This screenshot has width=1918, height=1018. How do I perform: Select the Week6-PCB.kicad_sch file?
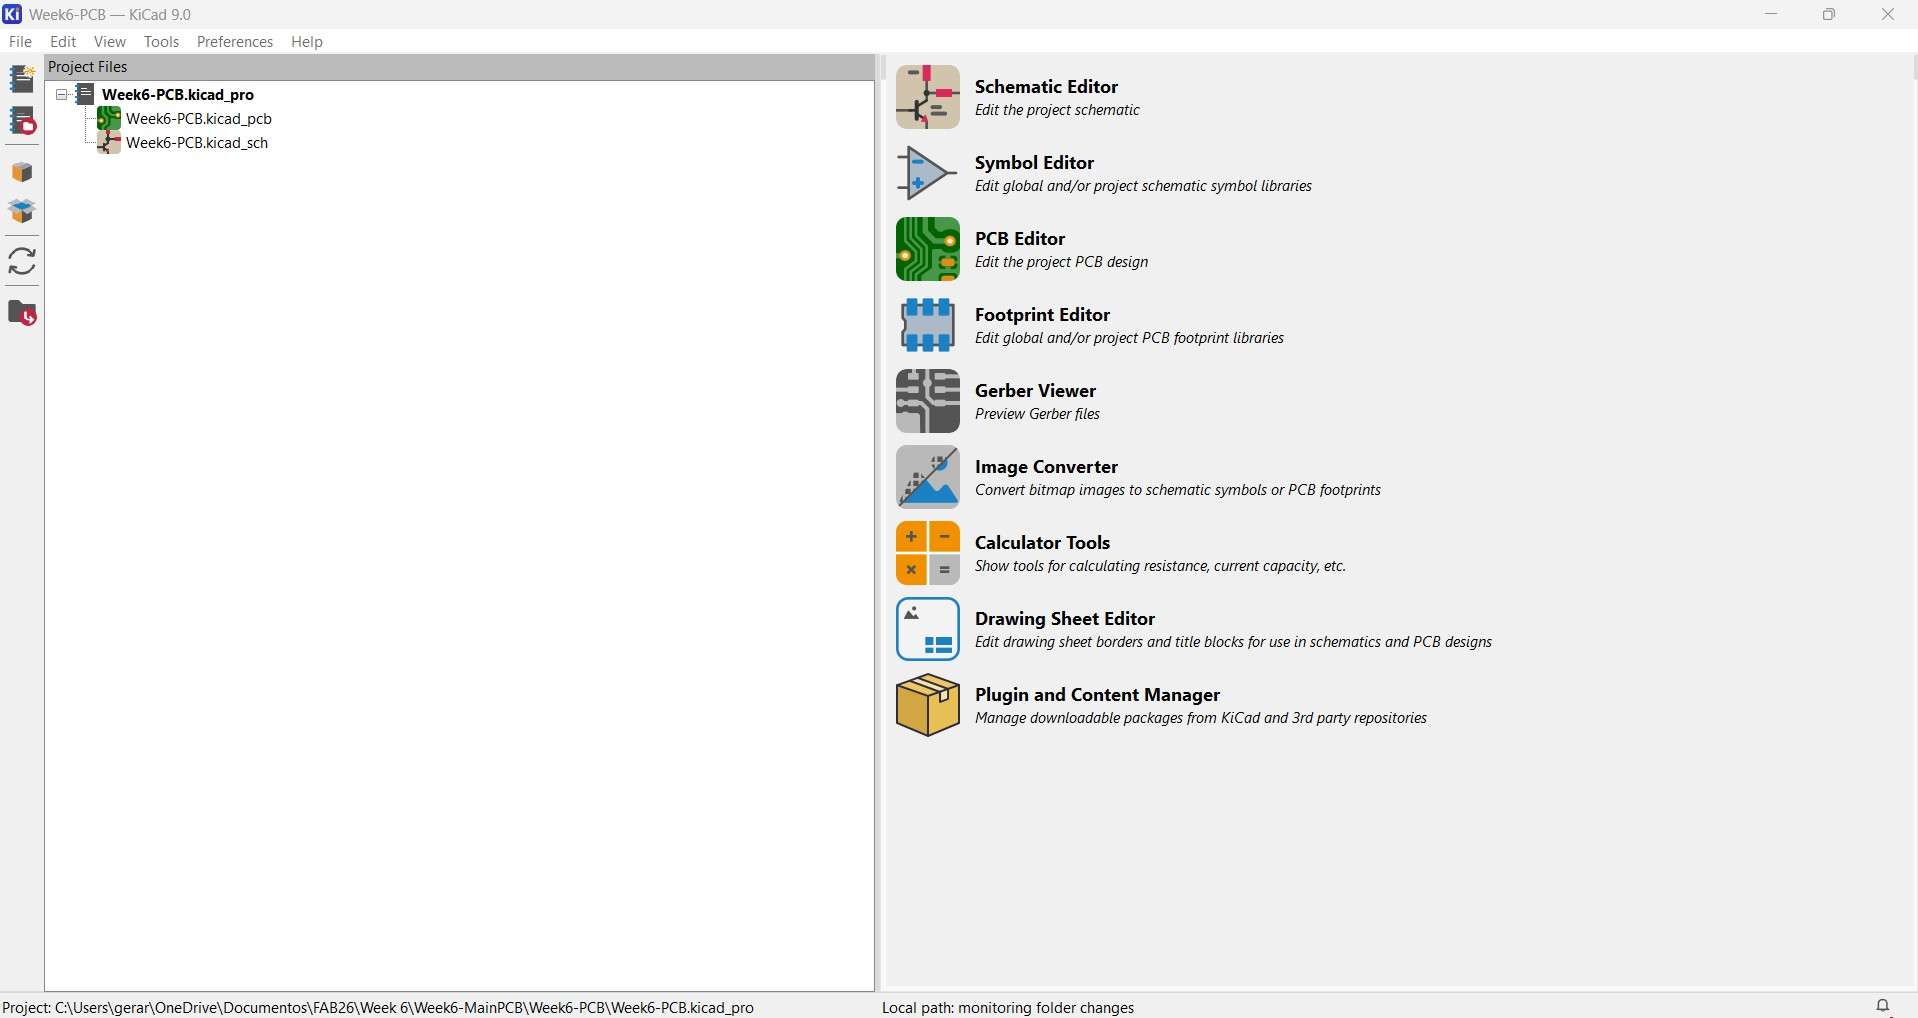click(197, 143)
